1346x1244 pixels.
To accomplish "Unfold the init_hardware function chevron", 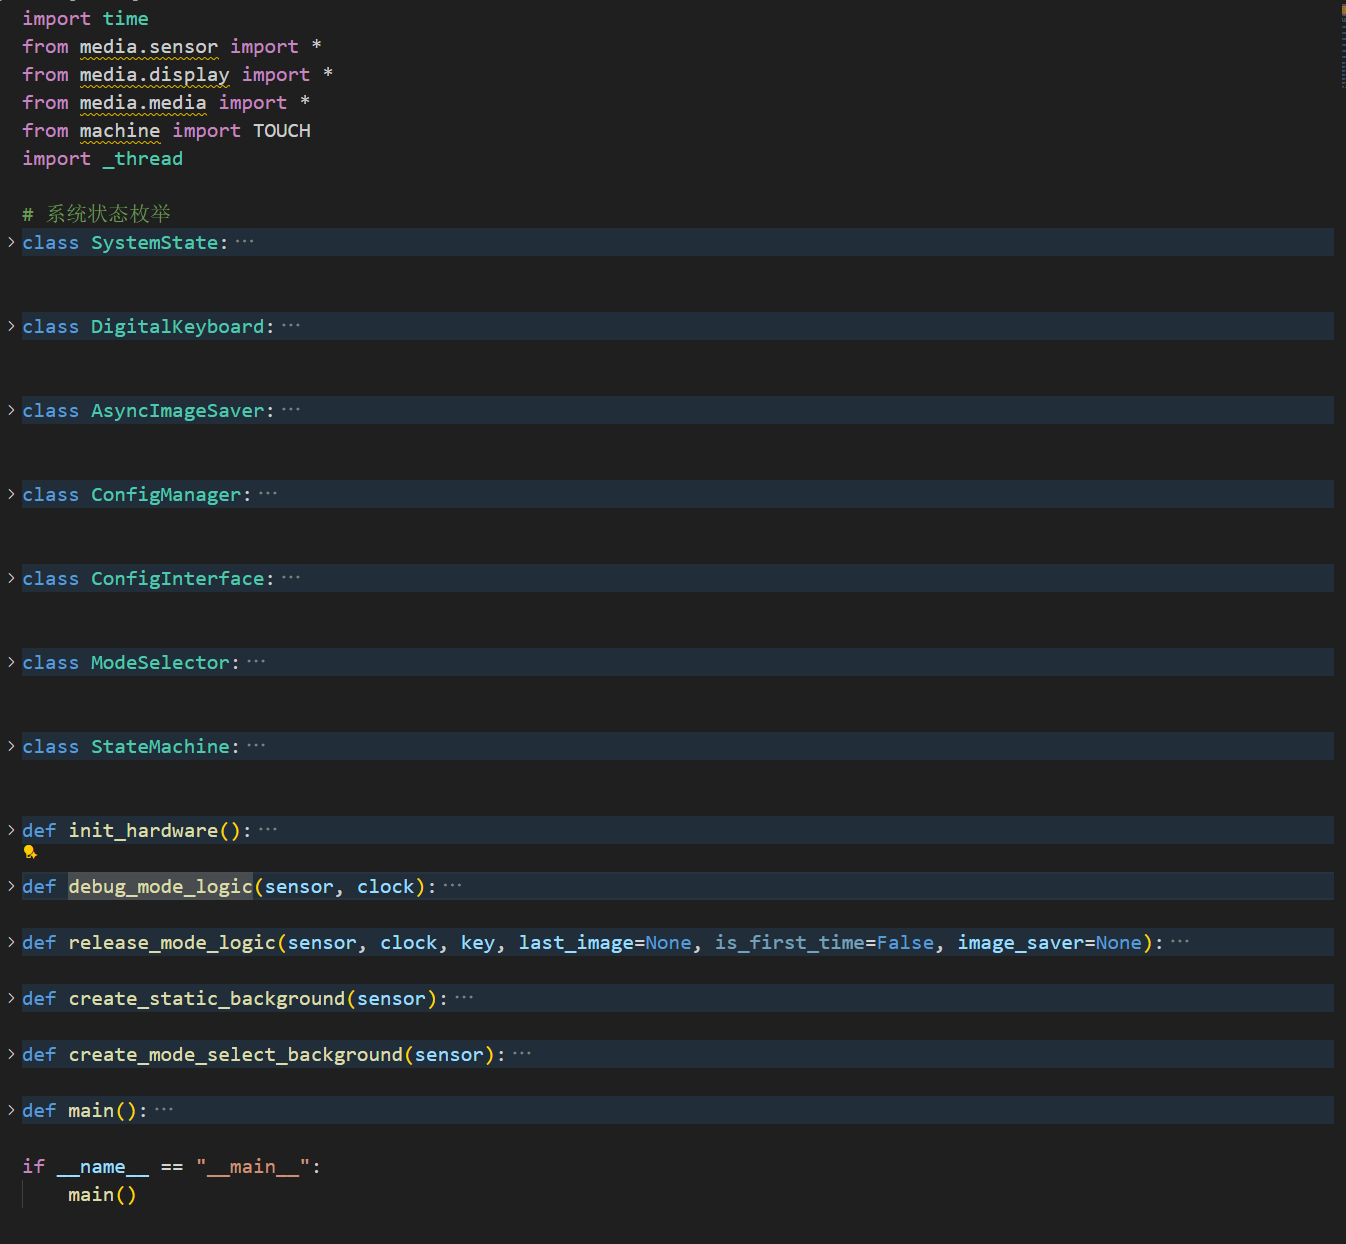I will click(x=11, y=830).
